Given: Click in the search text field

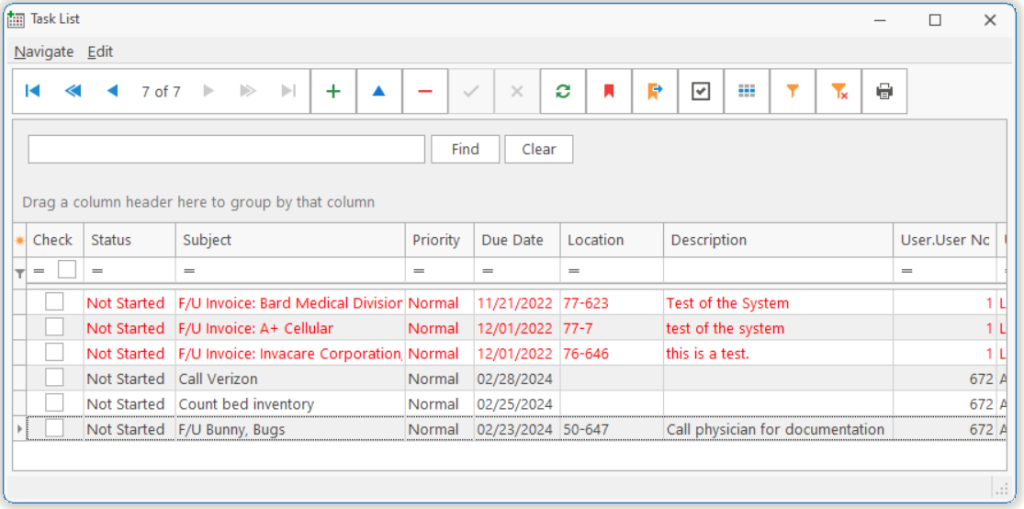Looking at the screenshot, I should [226, 149].
